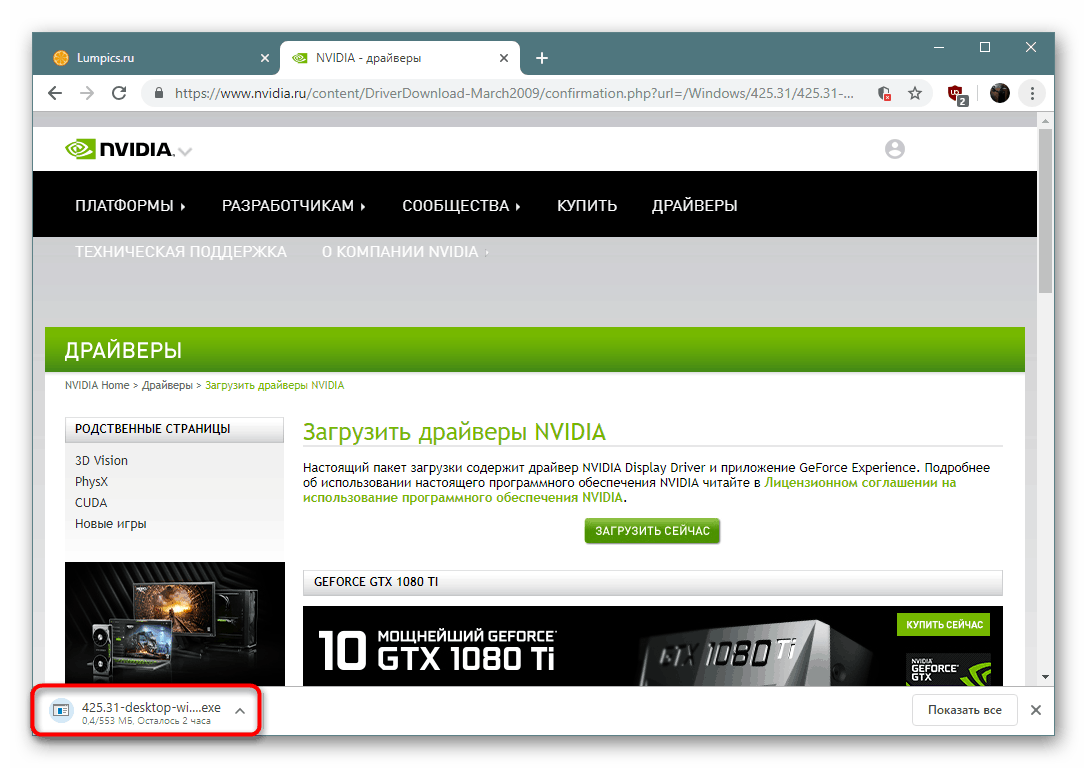This screenshot has width=1087, height=768.
Task: Expand the СООБЩЕСТВА menu
Action: tap(461, 206)
